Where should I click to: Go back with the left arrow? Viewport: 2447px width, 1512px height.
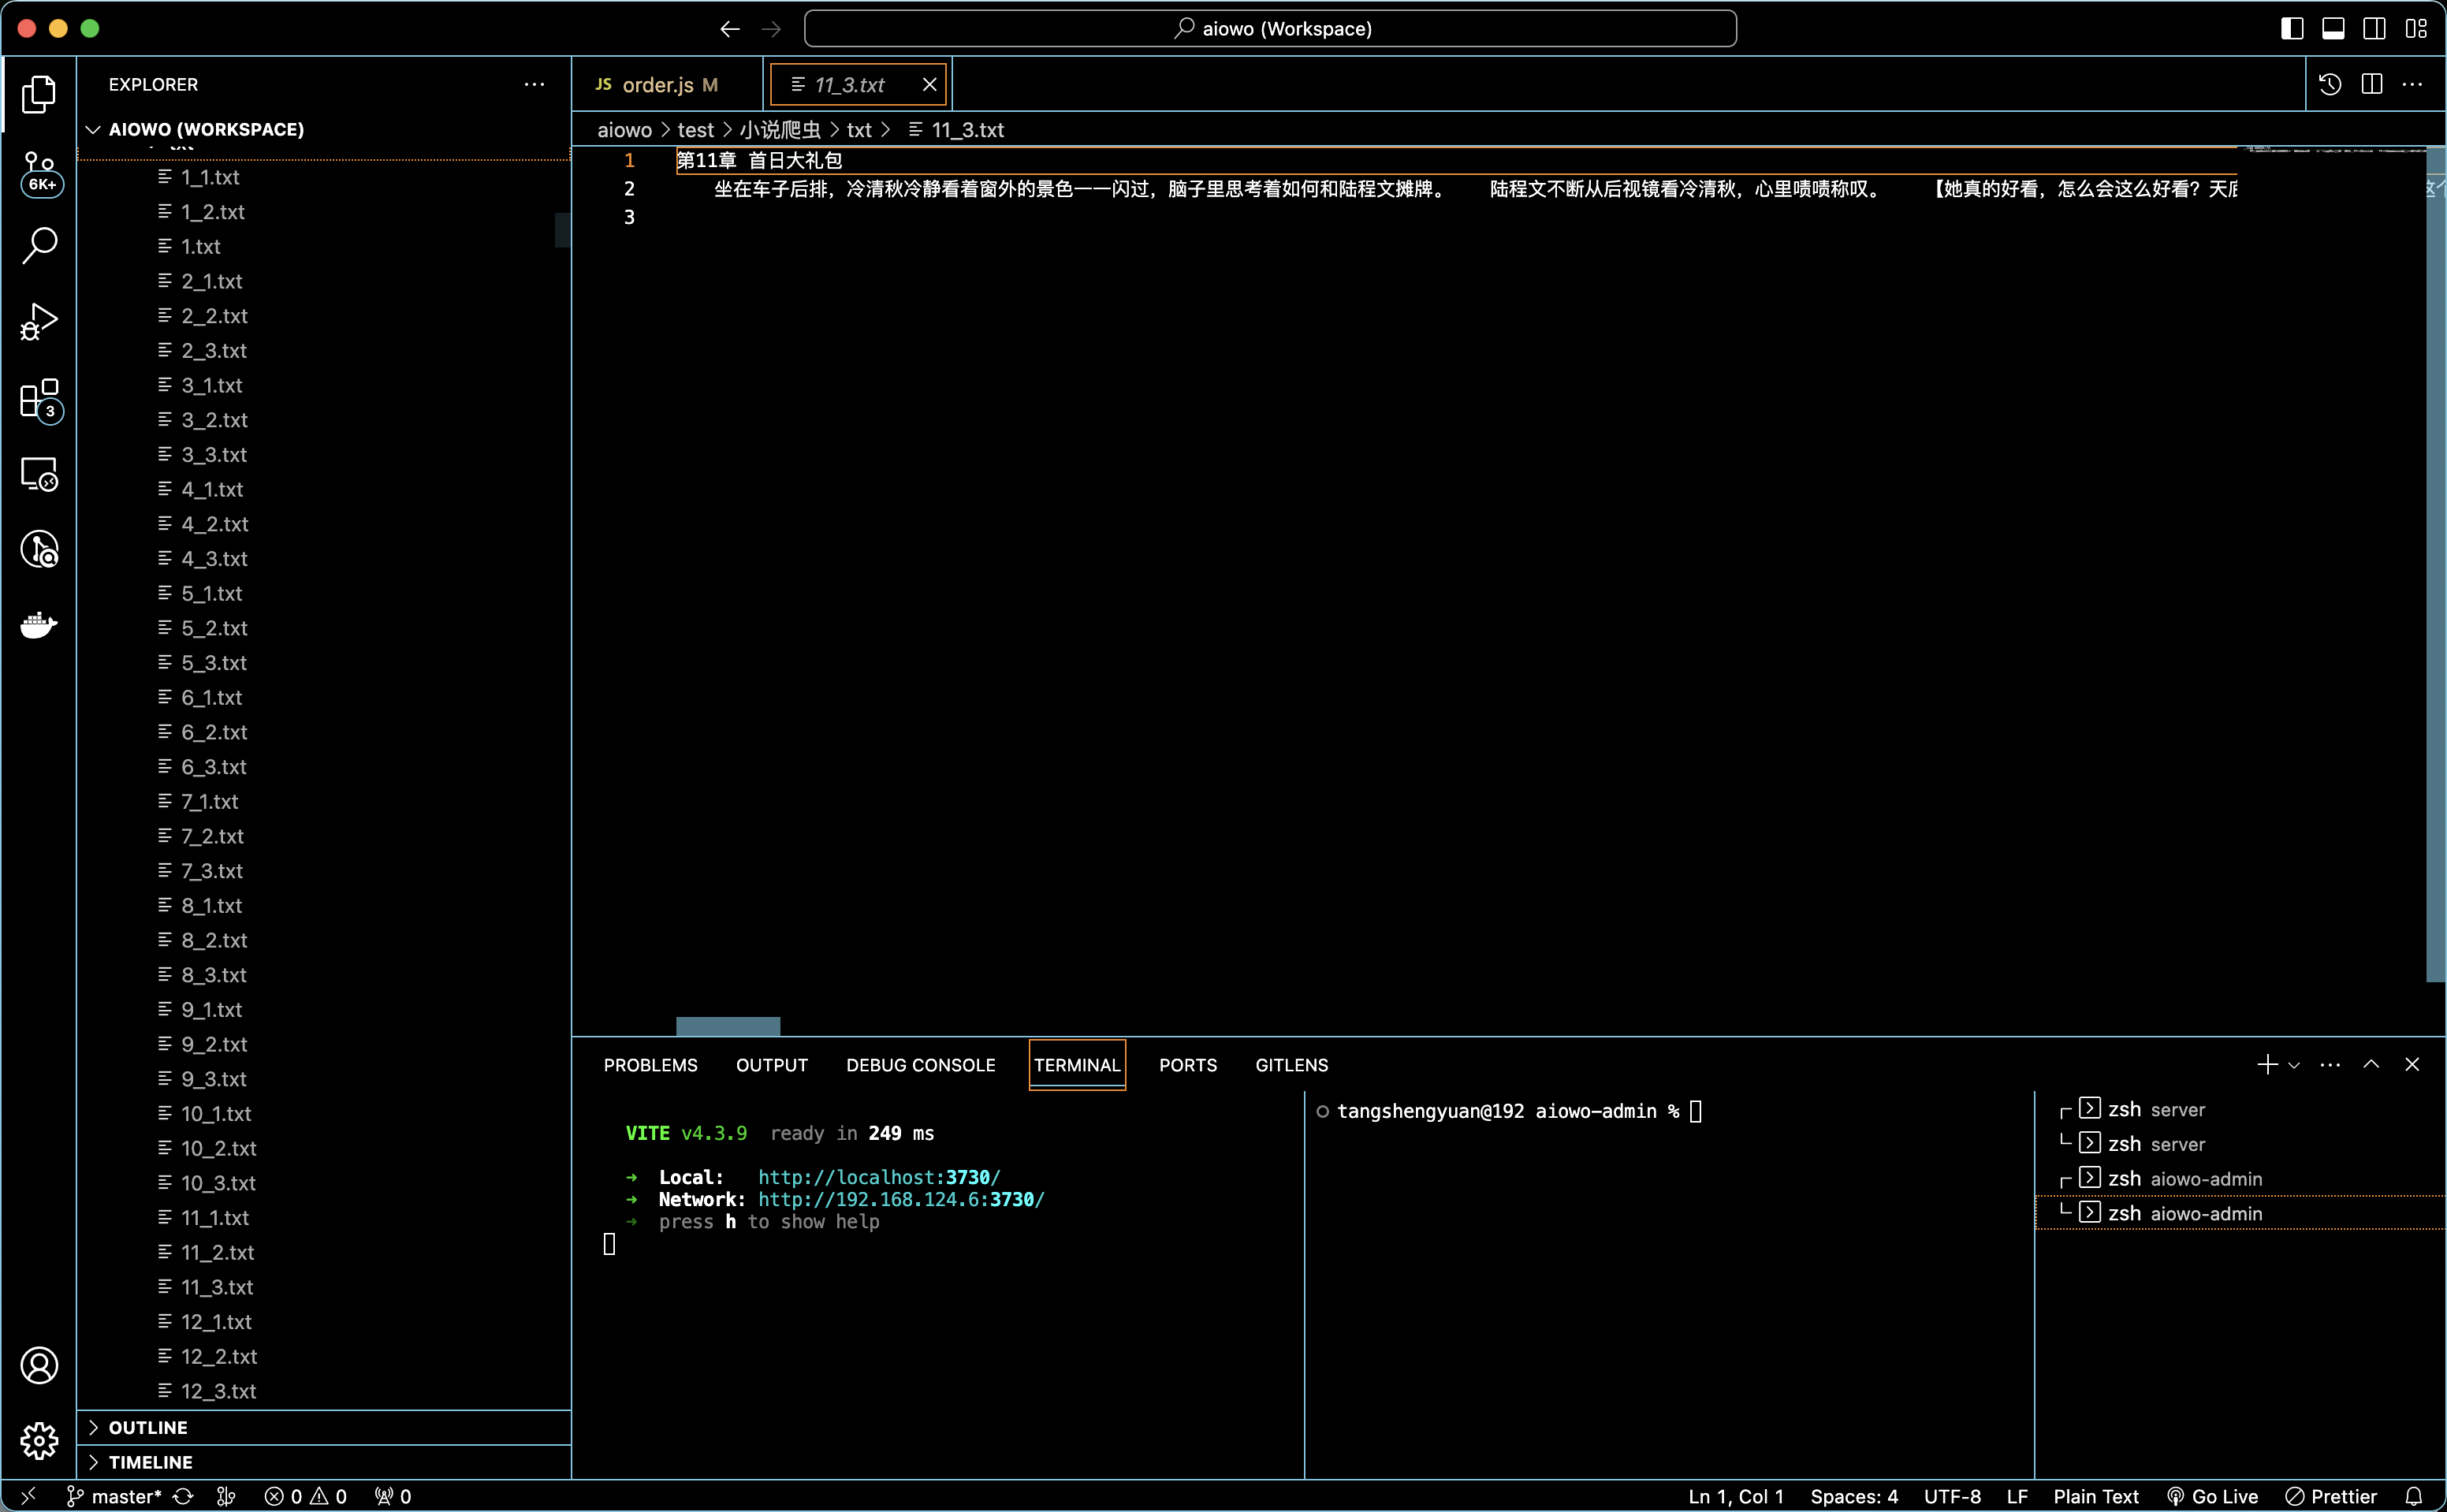[x=730, y=29]
